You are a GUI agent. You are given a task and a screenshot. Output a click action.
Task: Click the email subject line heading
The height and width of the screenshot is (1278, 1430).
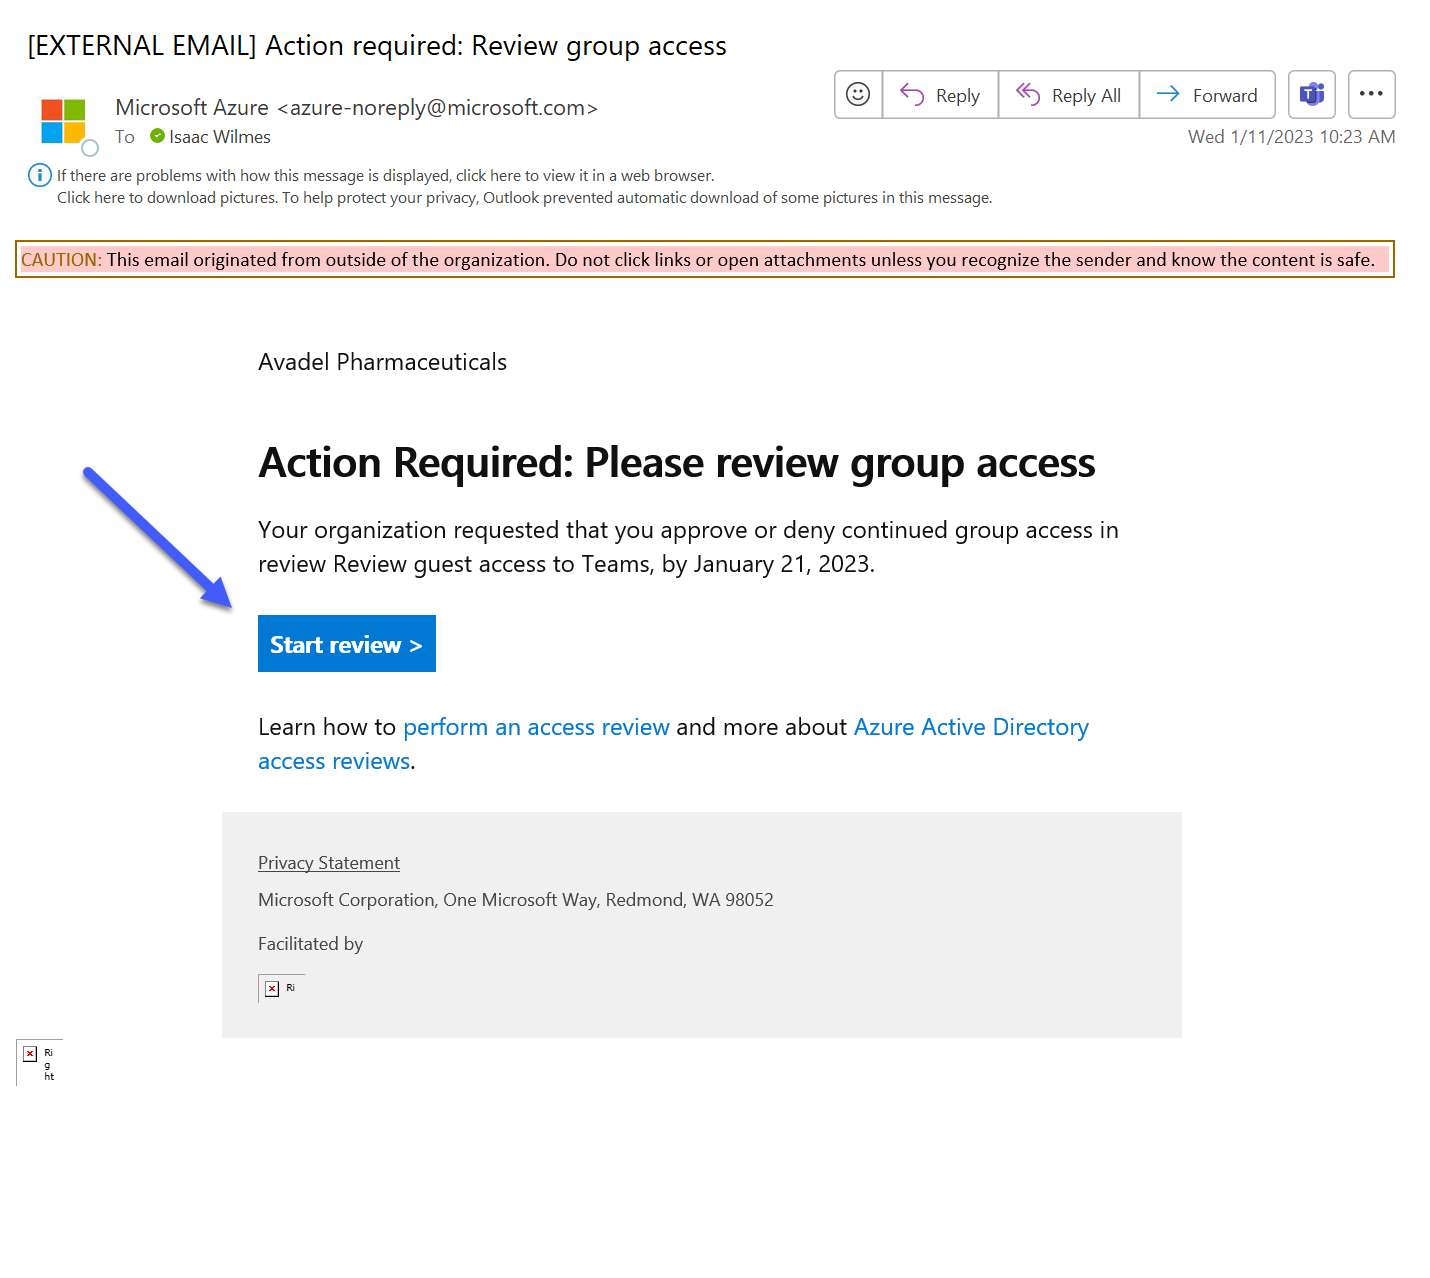[x=377, y=46]
